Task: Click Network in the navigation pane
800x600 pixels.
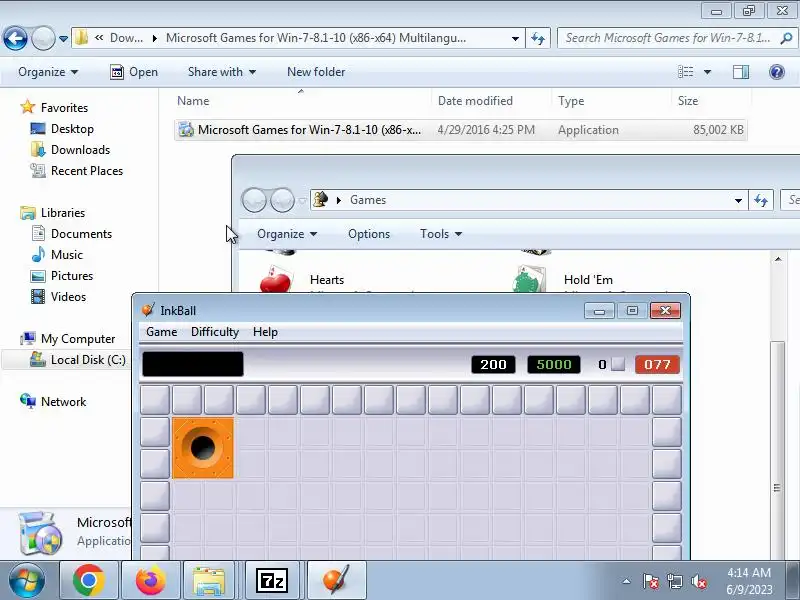Action: [x=53, y=402]
